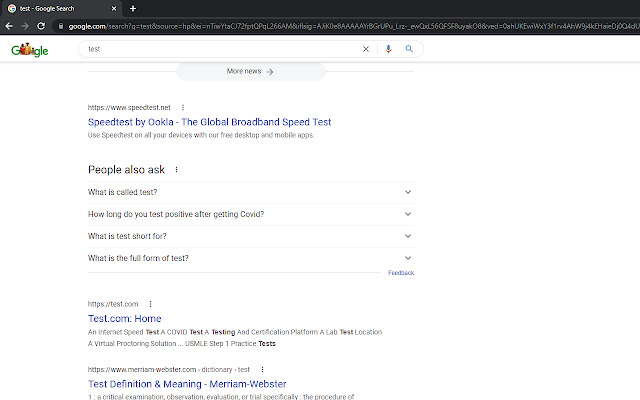This screenshot has height=400, width=640.
Task: Start voice search with microphone icon
Action: (x=388, y=49)
